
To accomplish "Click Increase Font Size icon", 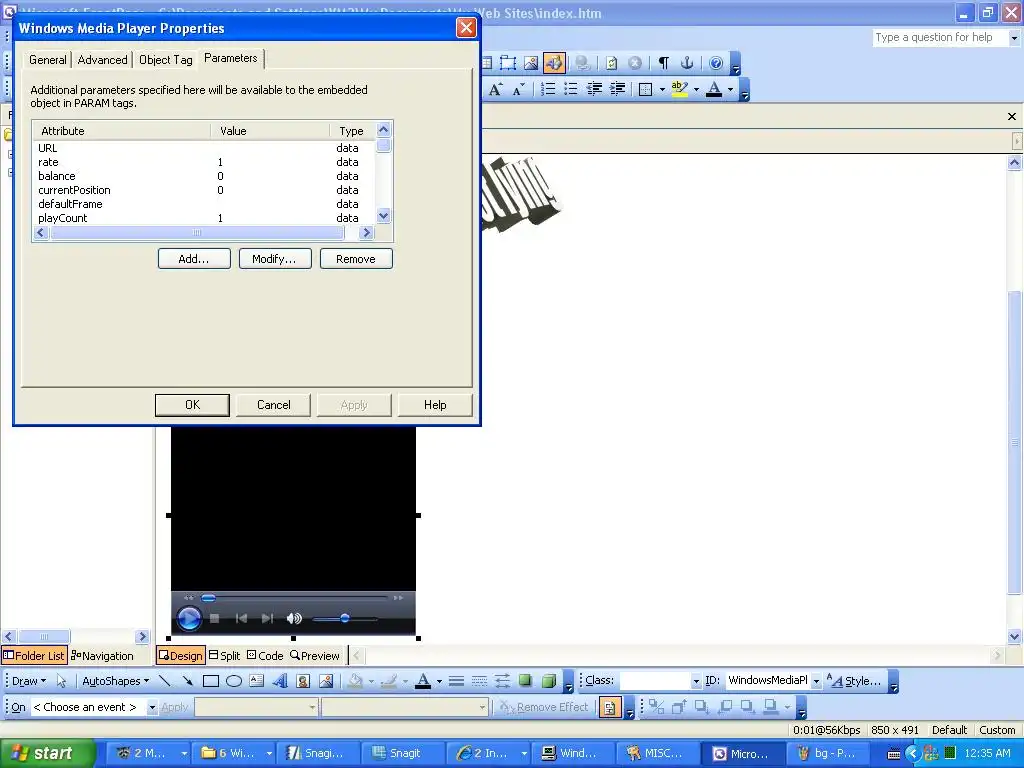I will pos(496,89).
